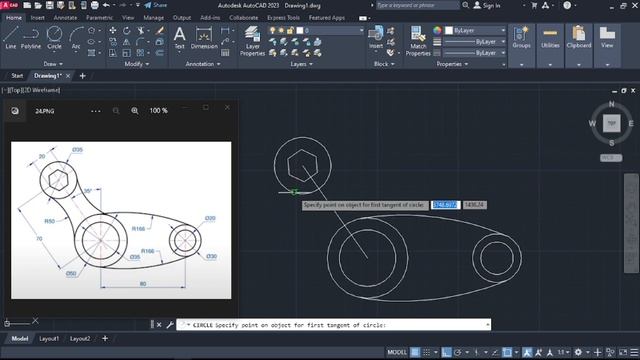Click the Erase tool icon
Image resolution: width=640 pixels, height=360 pixels.
click(160, 31)
